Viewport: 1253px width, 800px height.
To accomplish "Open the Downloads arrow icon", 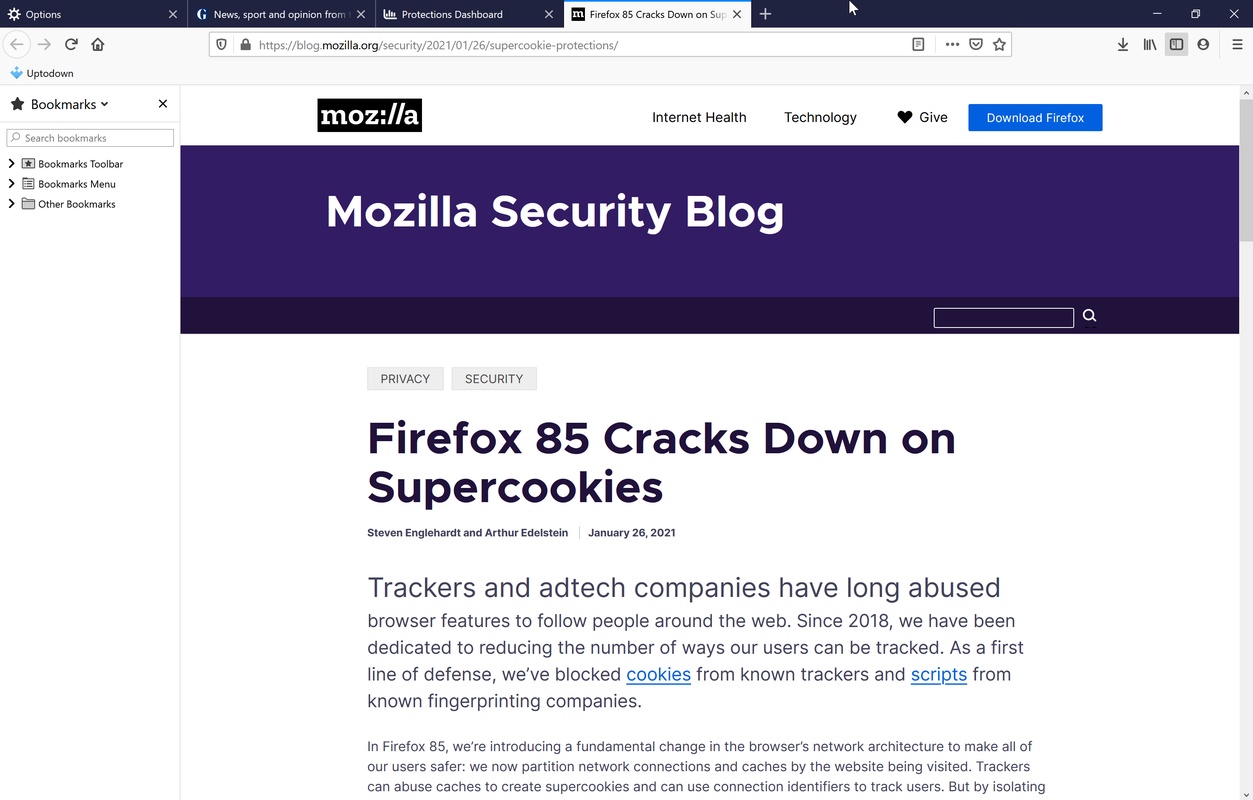I will [x=1123, y=45].
